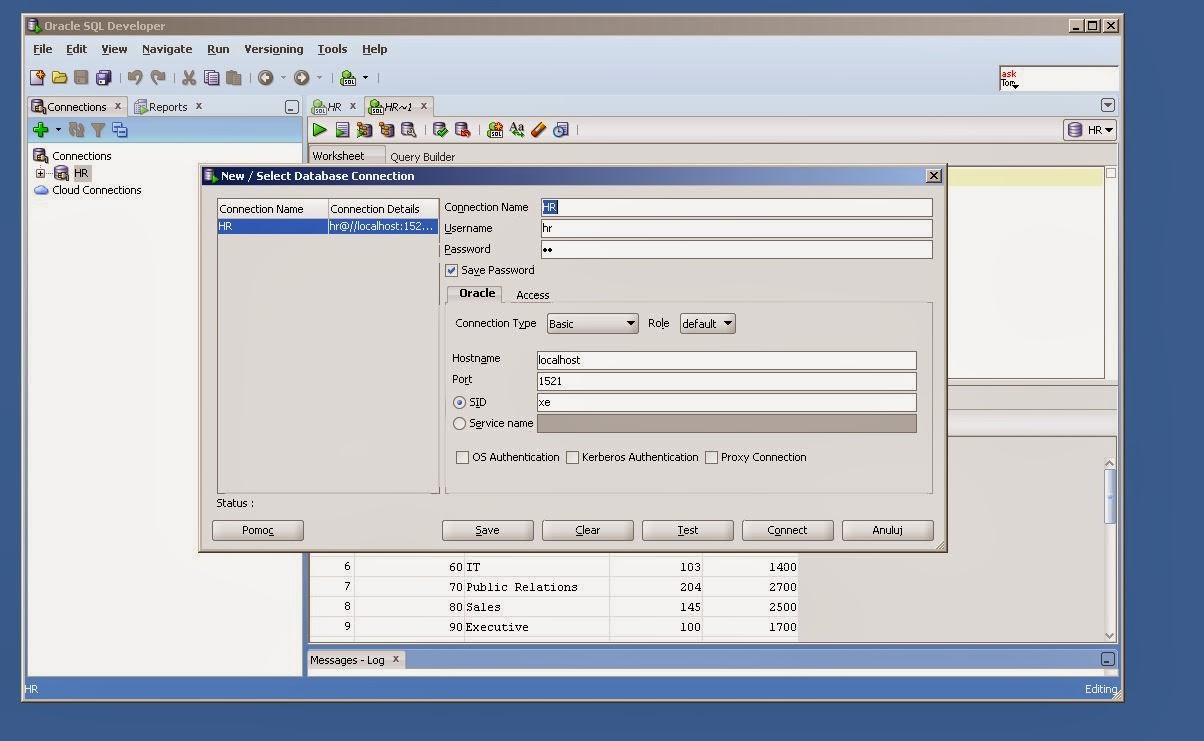Open Back button history dropdown arrow
Image resolution: width=1204 pixels, height=741 pixels.
[283, 78]
